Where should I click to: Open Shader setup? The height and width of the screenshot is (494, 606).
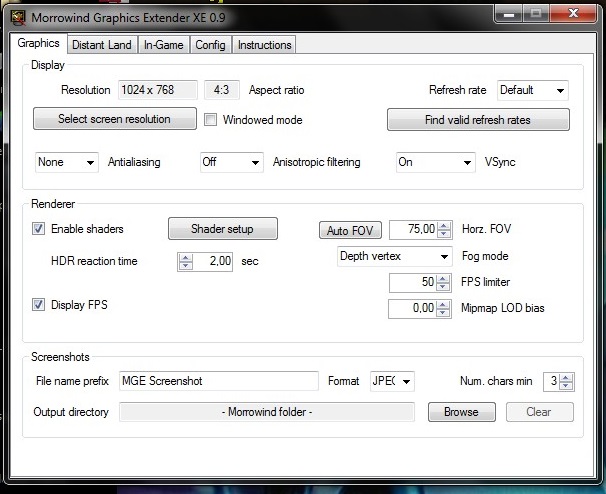click(x=222, y=229)
